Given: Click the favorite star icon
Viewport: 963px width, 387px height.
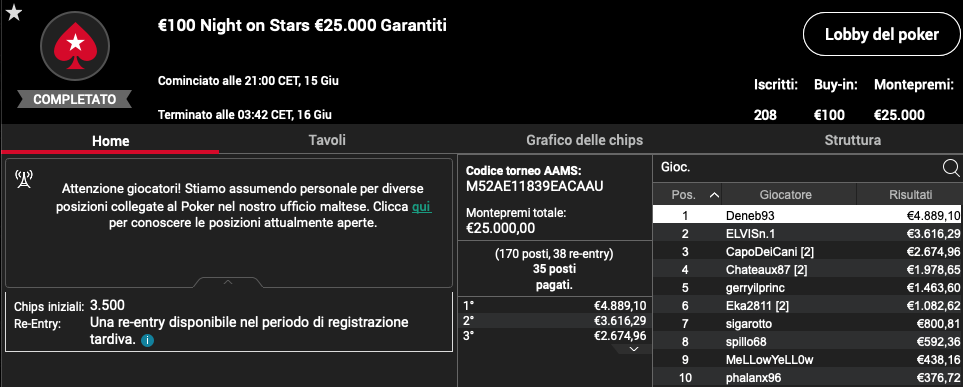Looking at the screenshot, I should pyautogui.click(x=14, y=12).
